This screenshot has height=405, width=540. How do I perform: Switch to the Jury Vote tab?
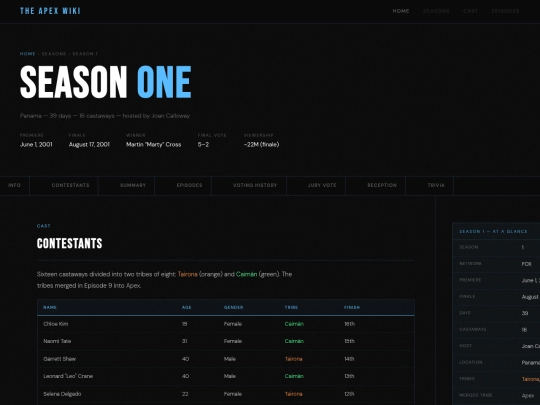322,185
